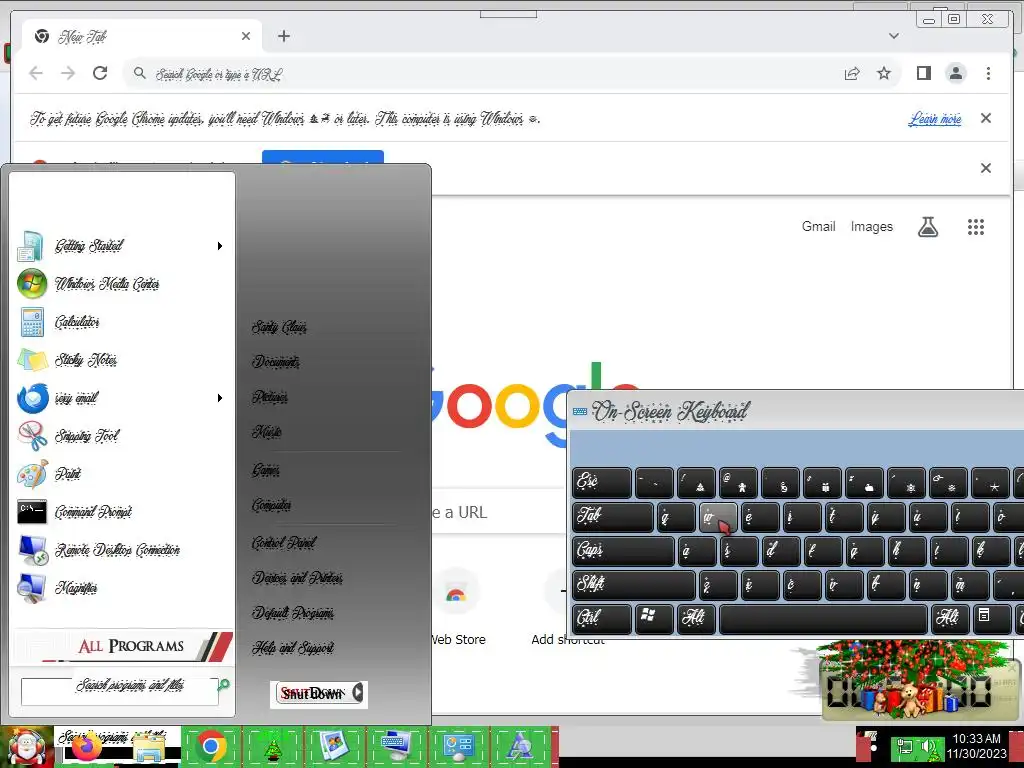This screenshot has width=1024, height=768.
Task: Open Remote Desktop Connection
Action: coord(121,549)
